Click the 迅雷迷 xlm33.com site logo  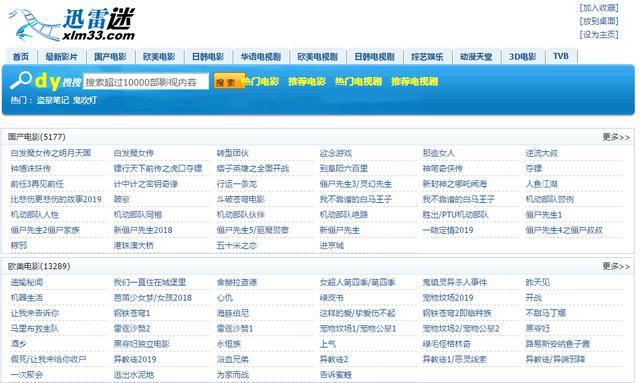pos(72,24)
